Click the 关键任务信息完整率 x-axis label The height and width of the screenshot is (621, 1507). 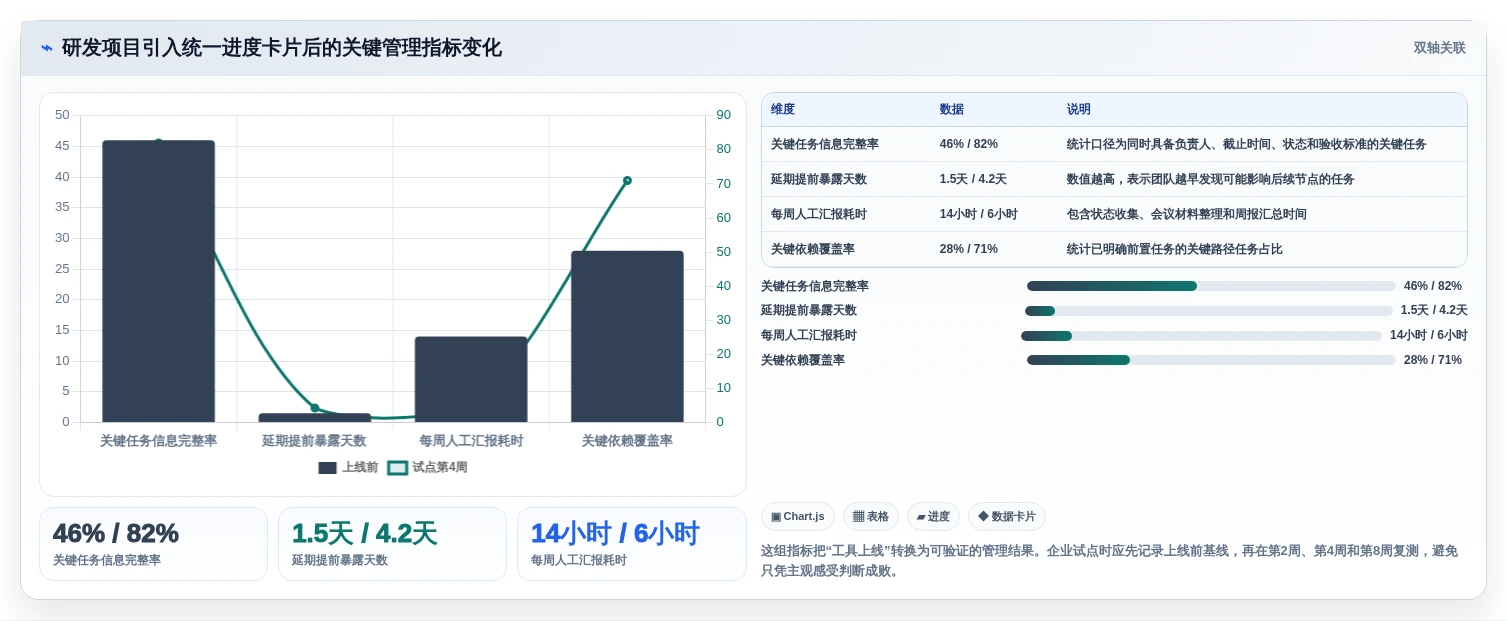[158, 441]
